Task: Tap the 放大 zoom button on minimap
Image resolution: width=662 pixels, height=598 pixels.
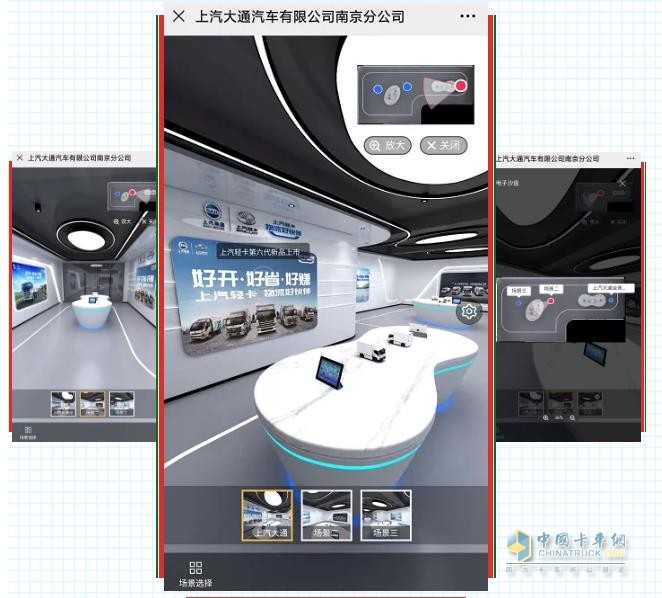Action: pyautogui.click(x=387, y=146)
